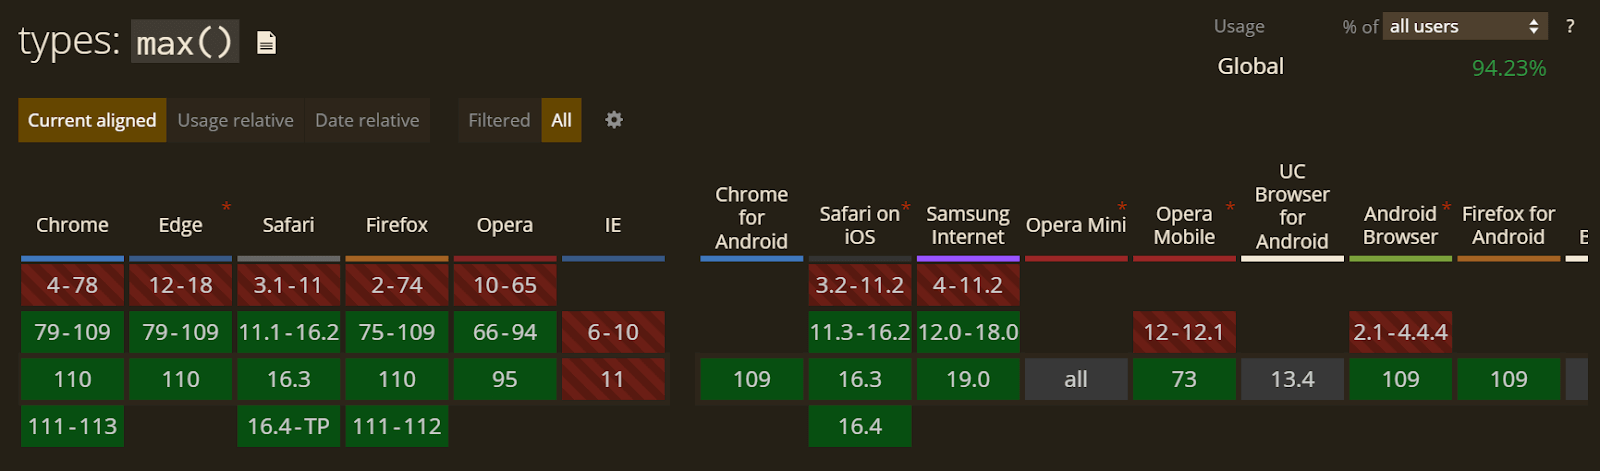Click the spec document icon beside max()
This screenshot has width=1600, height=471.
tap(266, 42)
